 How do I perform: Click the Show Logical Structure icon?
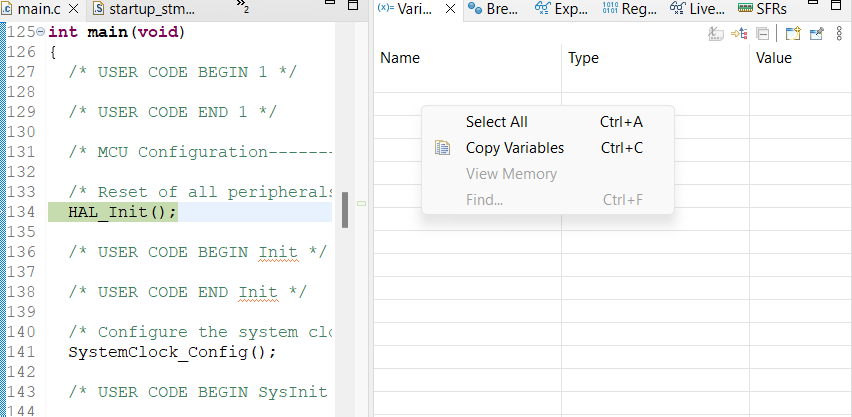(740, 34)
